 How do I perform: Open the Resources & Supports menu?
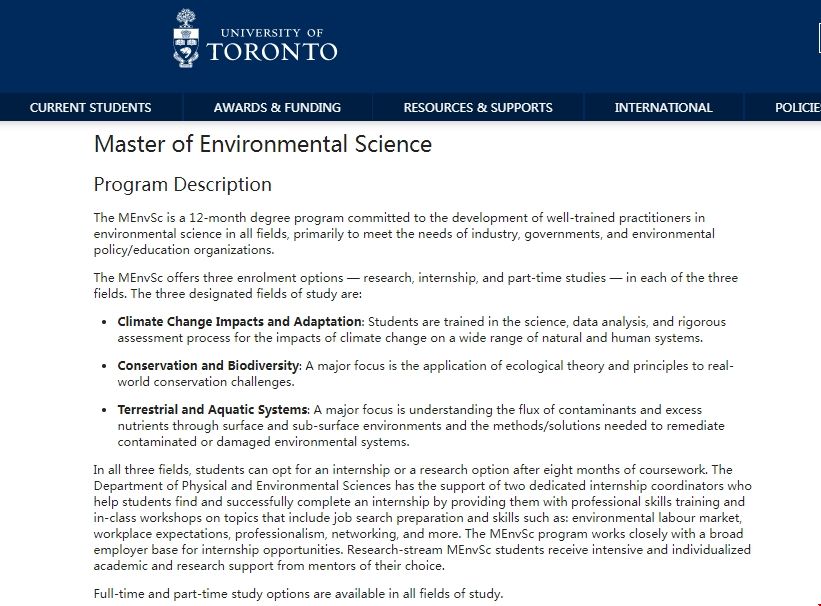click(x=478, y=107)
